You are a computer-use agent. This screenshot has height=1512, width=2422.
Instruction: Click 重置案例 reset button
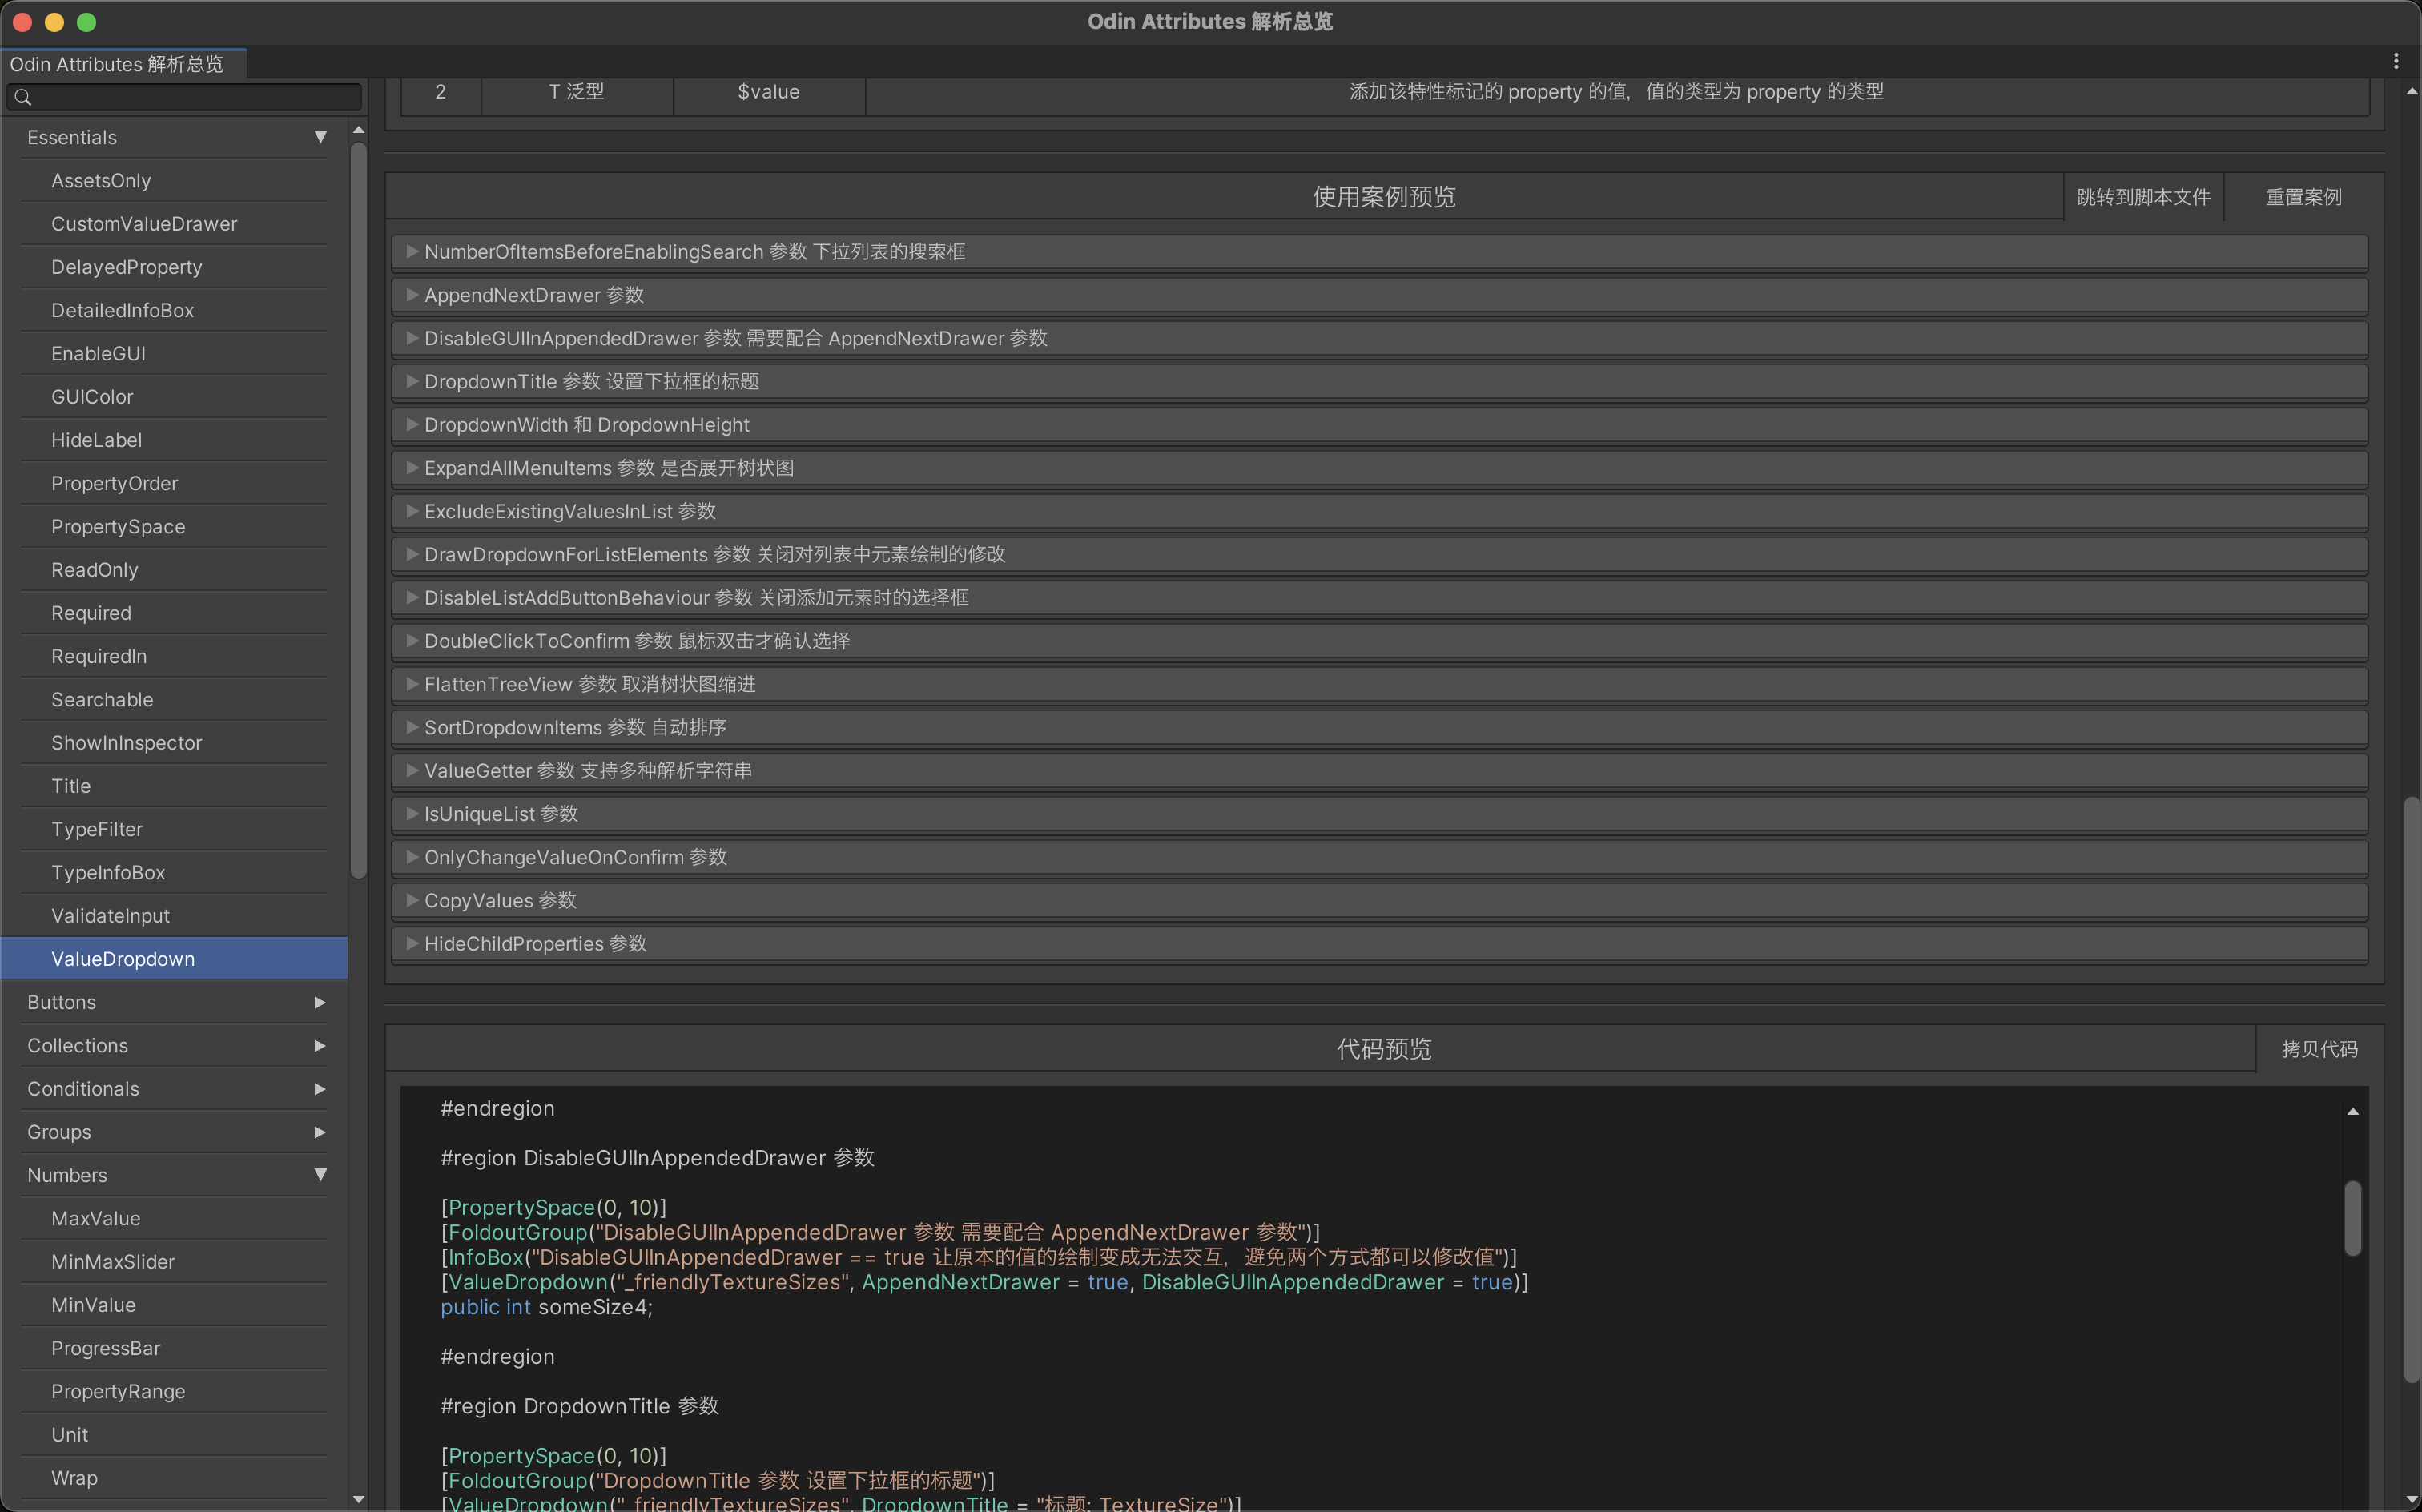coord(2303,197)
